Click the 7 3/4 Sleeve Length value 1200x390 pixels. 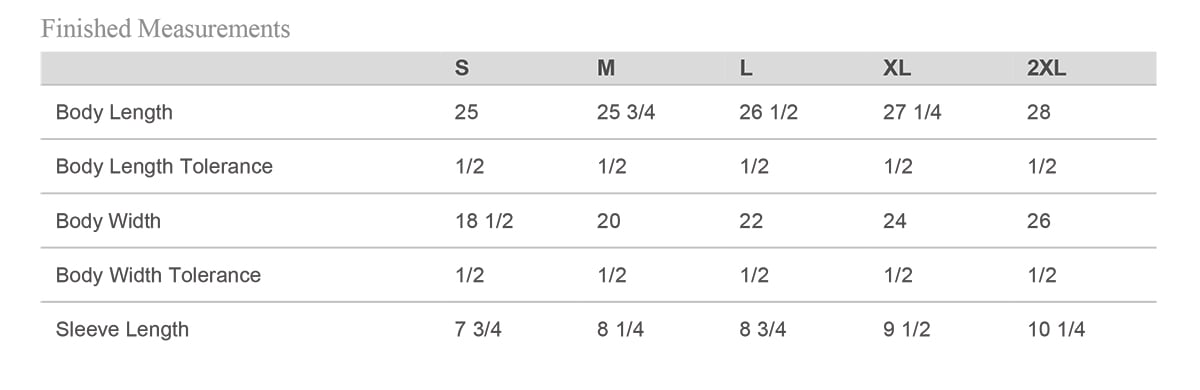(x=478, y=329)
